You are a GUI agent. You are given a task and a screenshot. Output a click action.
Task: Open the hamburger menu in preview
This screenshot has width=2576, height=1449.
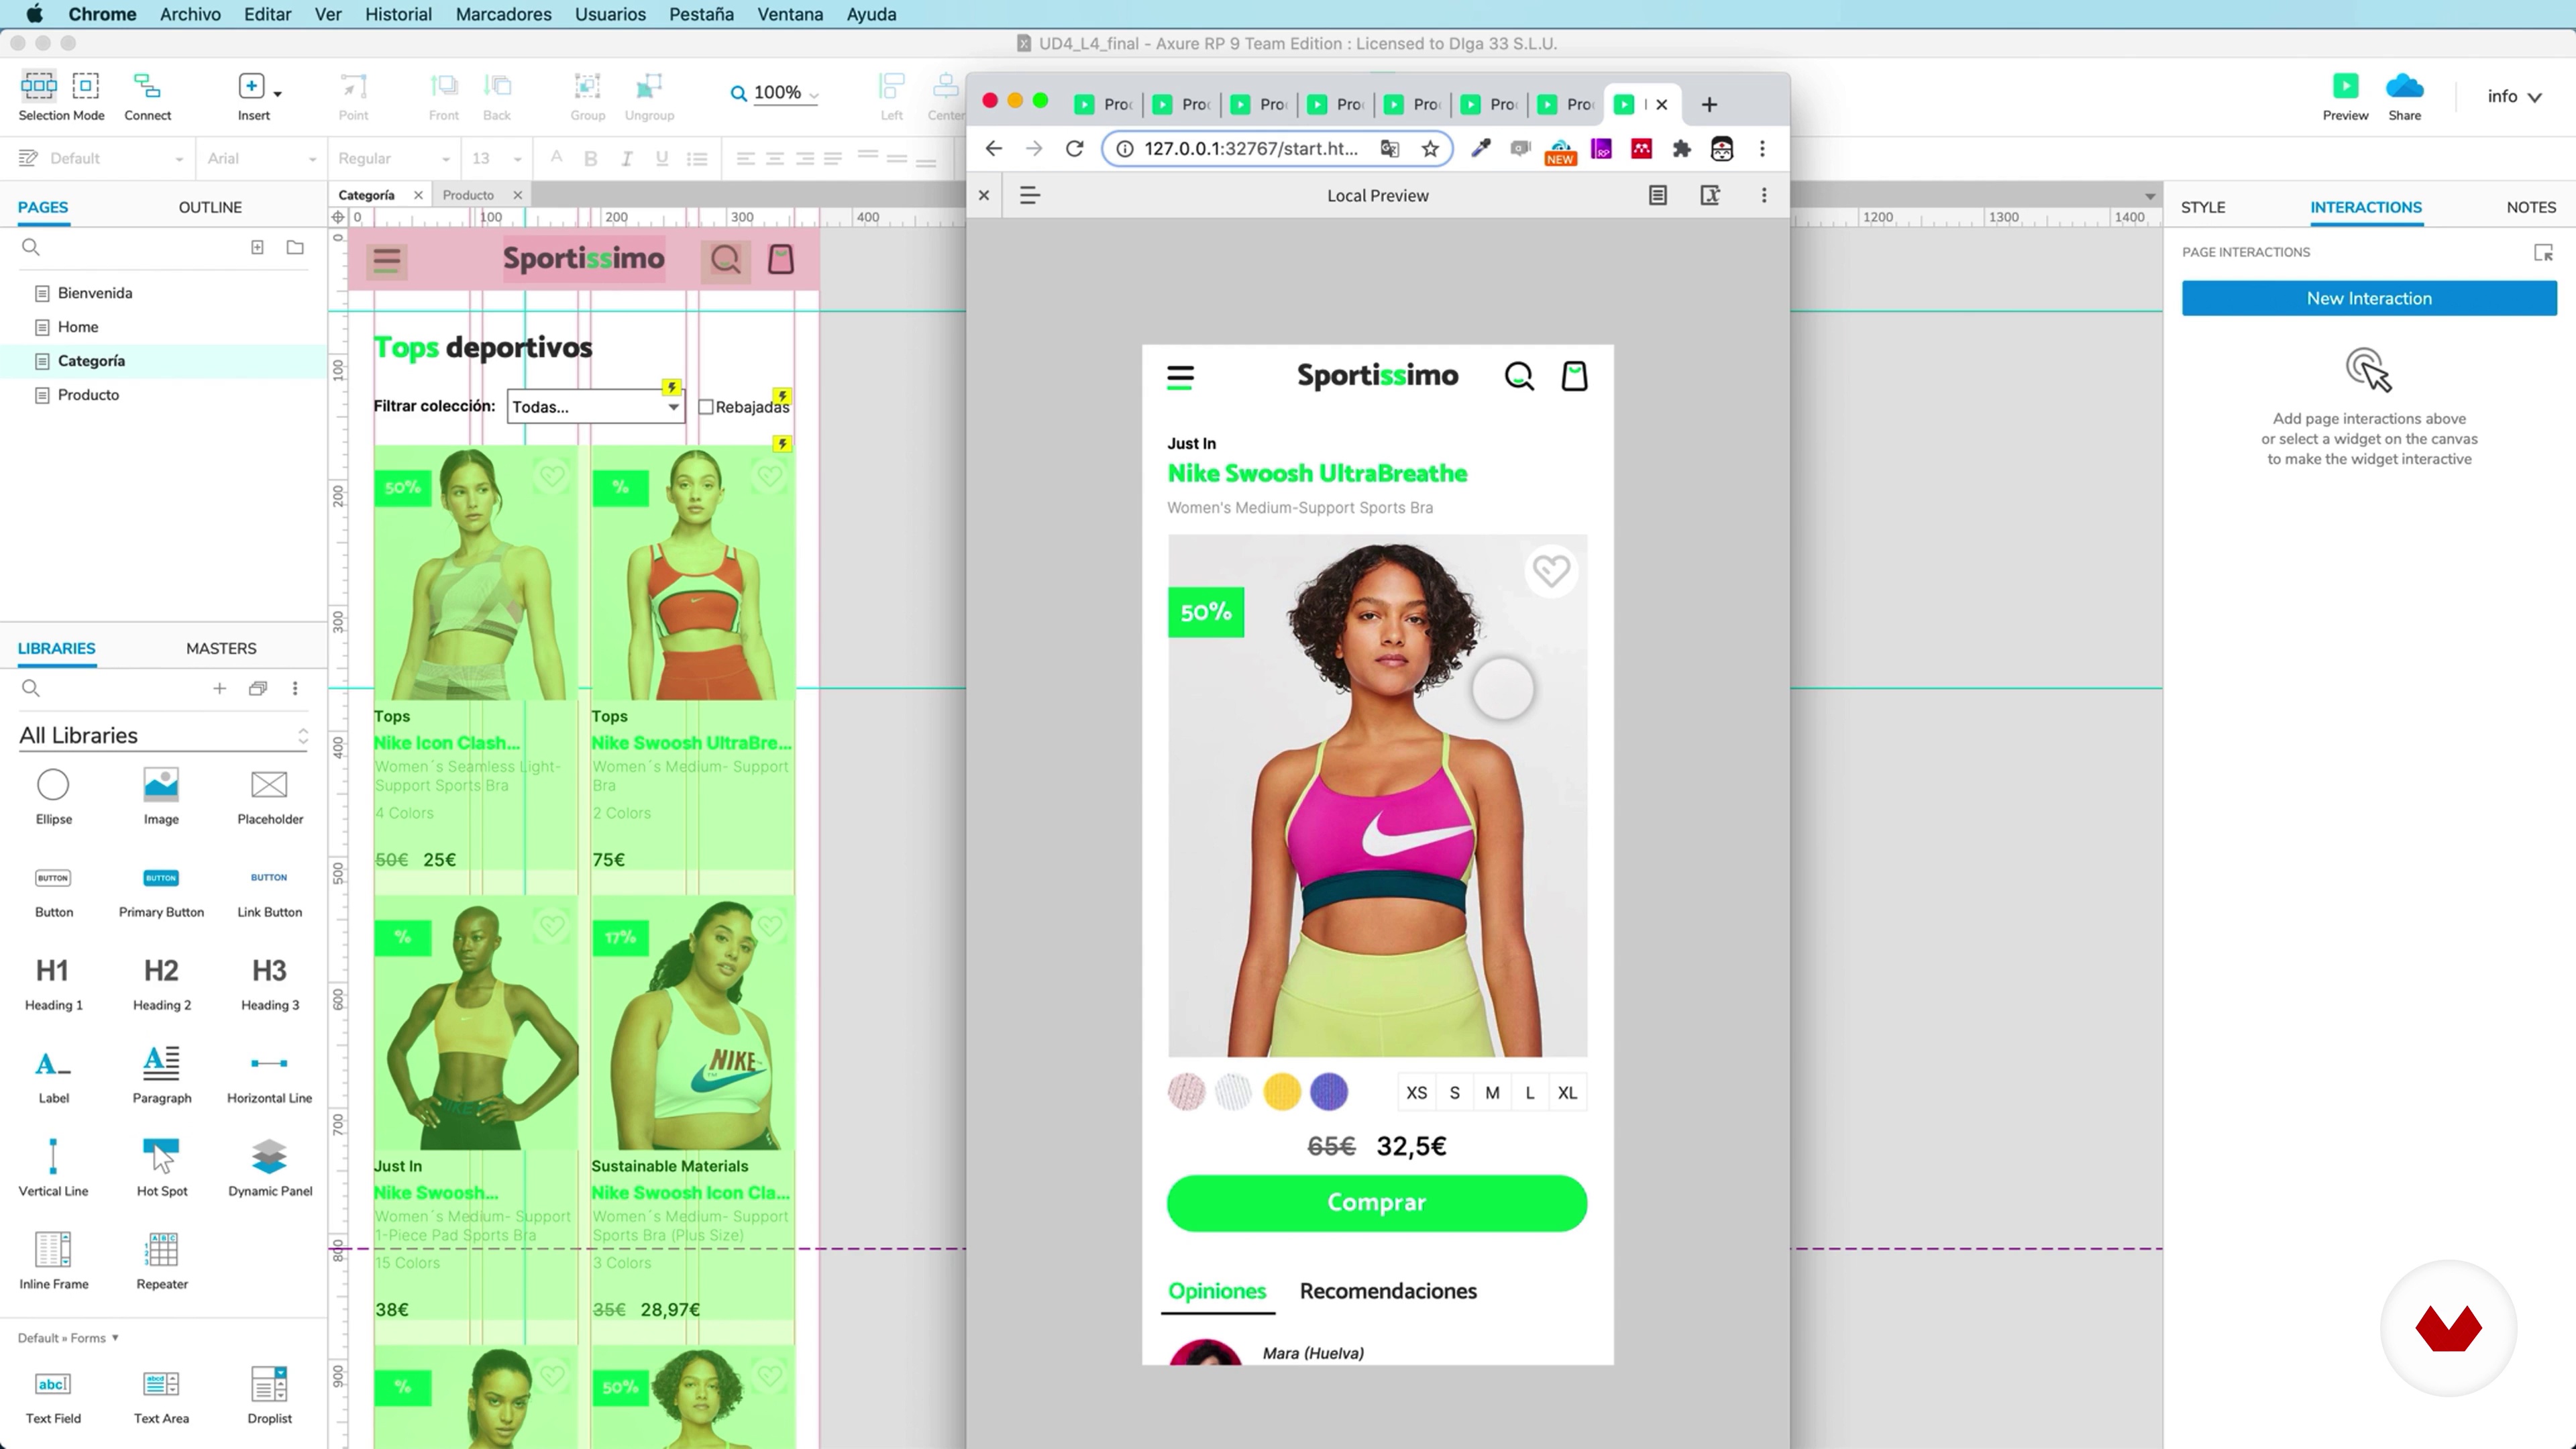[1180, 377]
